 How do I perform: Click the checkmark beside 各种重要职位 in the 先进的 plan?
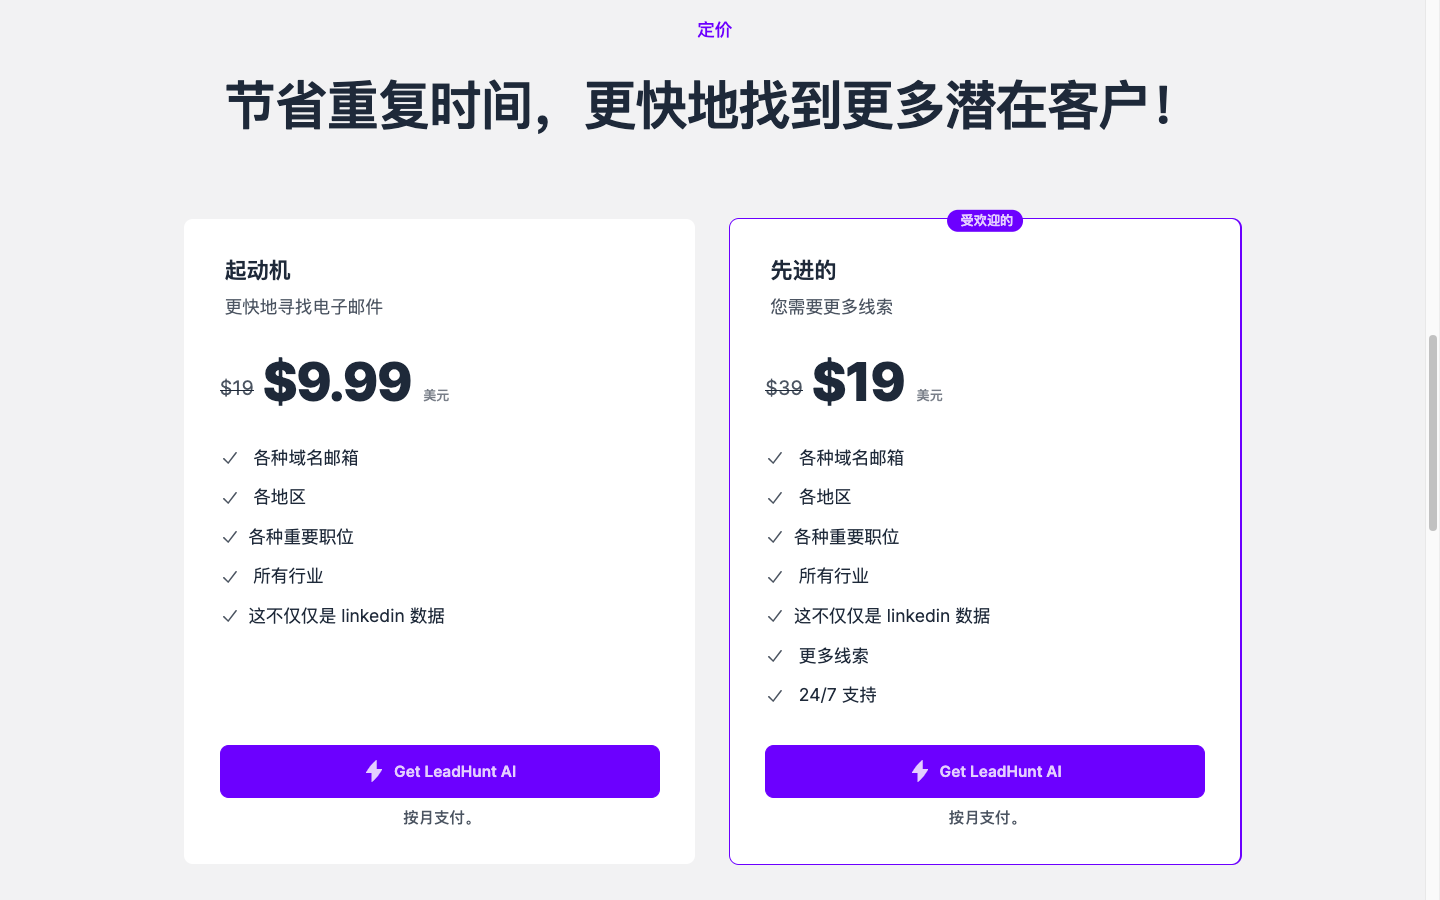point(775,537)
